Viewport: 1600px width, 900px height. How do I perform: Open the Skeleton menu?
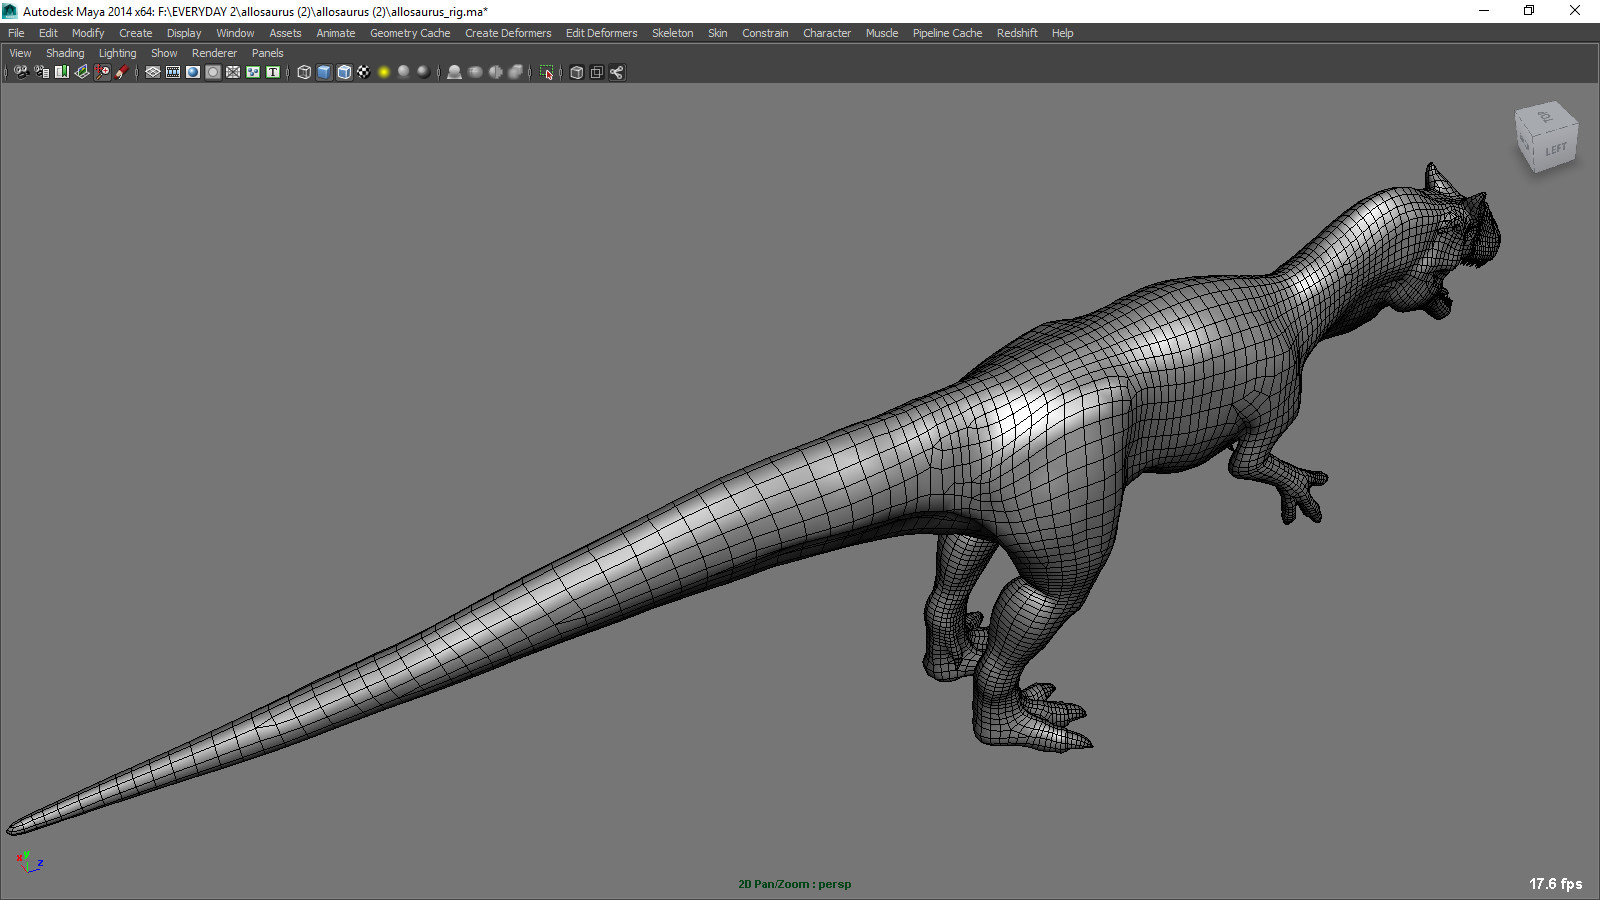672,33
